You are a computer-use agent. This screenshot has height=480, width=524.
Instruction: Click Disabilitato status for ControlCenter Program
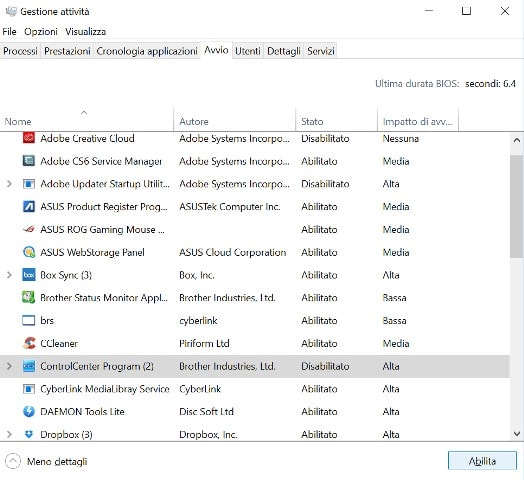pyautogui.click(x=325, y=366)
